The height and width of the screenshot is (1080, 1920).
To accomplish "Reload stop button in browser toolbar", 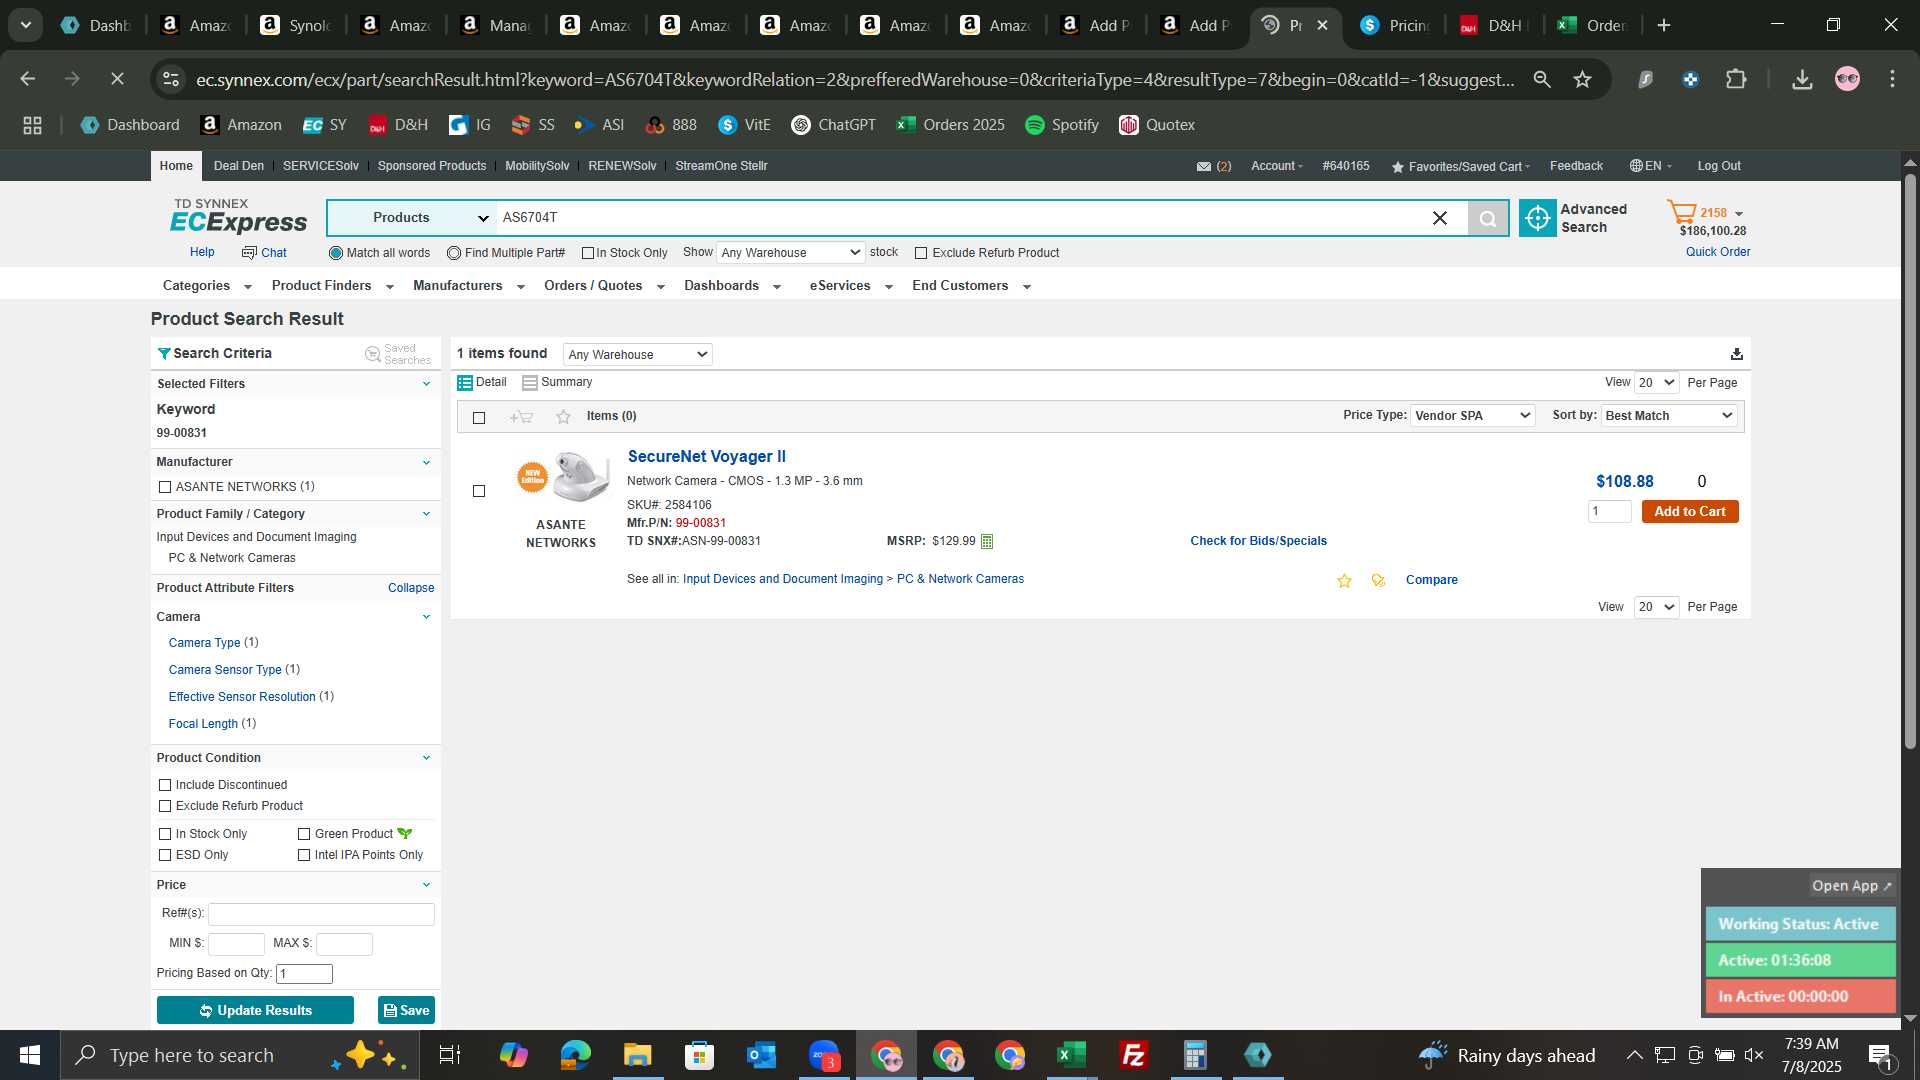I will [117, 78].
